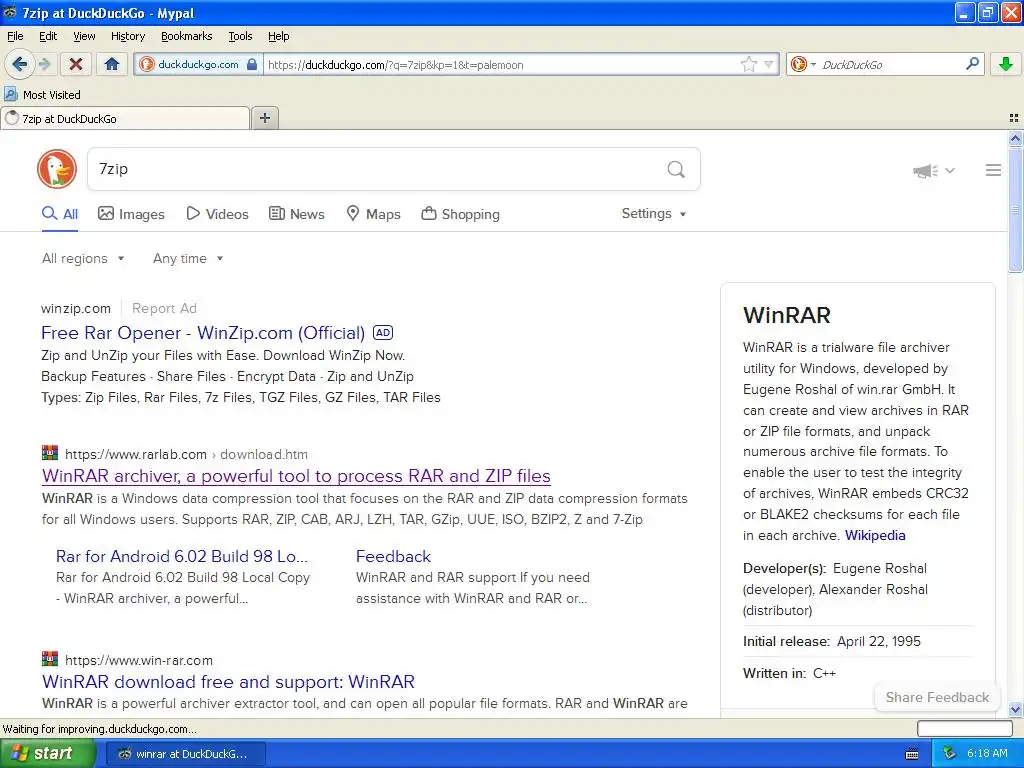Image resolution: width=1024 pixels, height=768 pixels.
Task: Submit search with the magnifier in 7zip field
Action: [676, 169]
